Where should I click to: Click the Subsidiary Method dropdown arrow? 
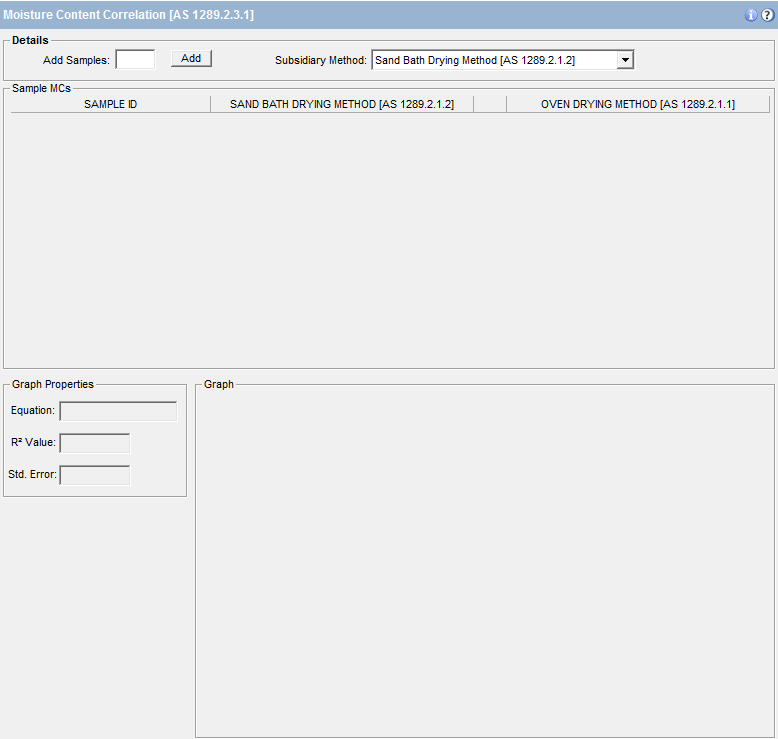(625, 60)
